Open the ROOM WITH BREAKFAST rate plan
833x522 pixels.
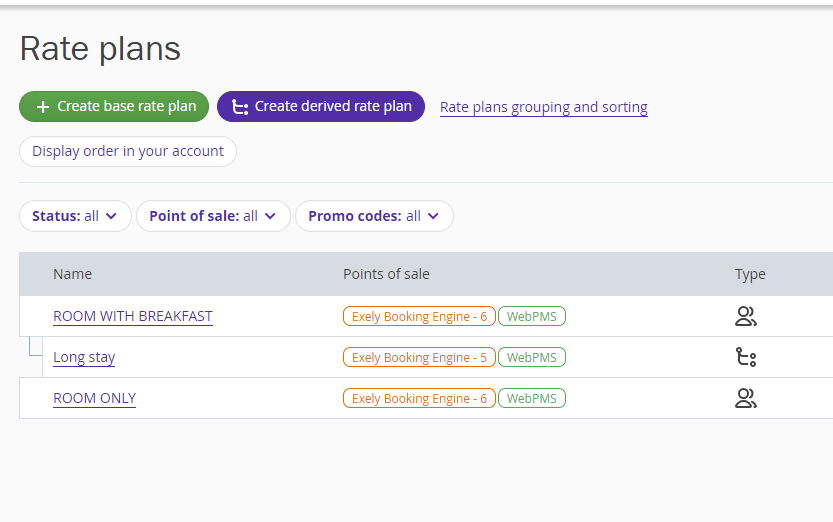click(133, 316)
